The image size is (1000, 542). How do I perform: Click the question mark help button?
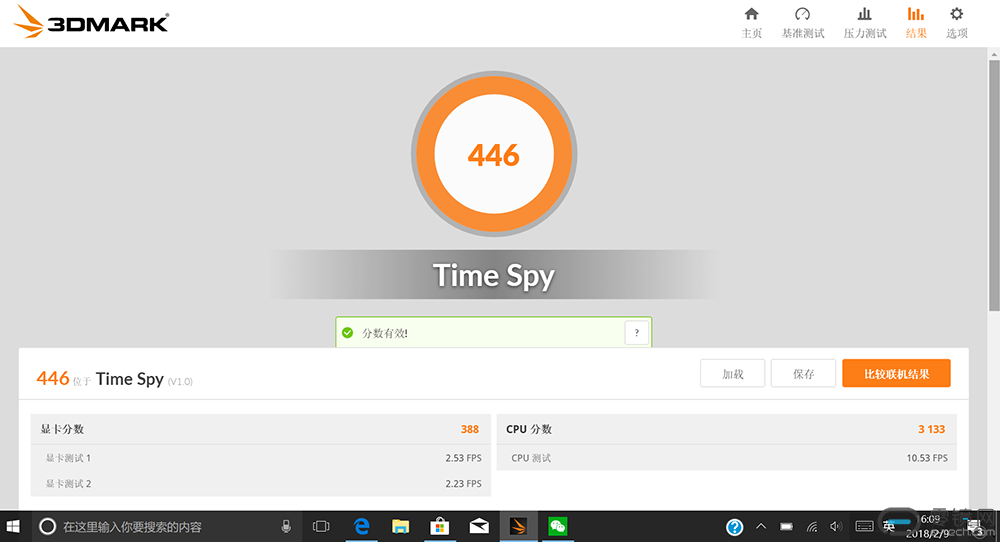(636, 333)
